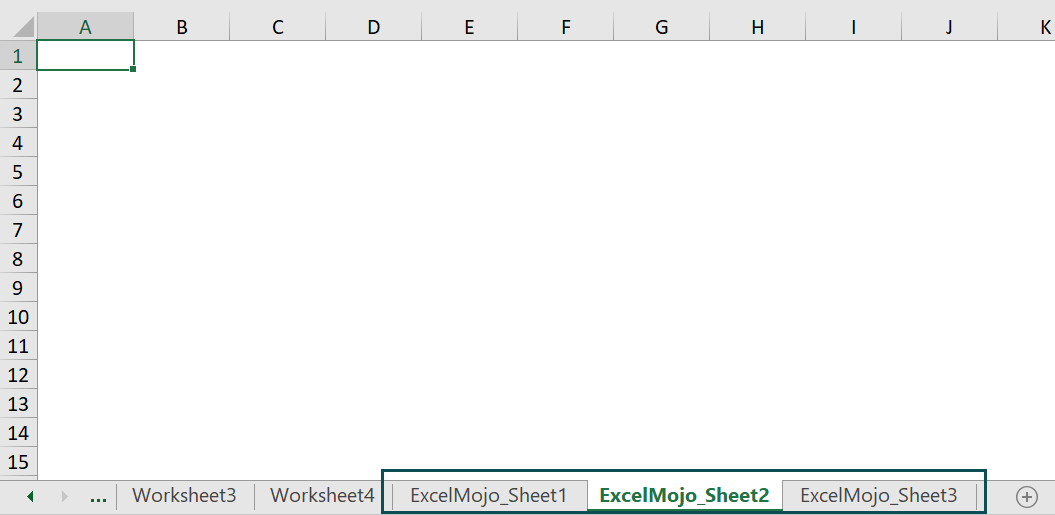Select column A header
The height and width of the screenshot is (515, 1055).
click(85, 27)
